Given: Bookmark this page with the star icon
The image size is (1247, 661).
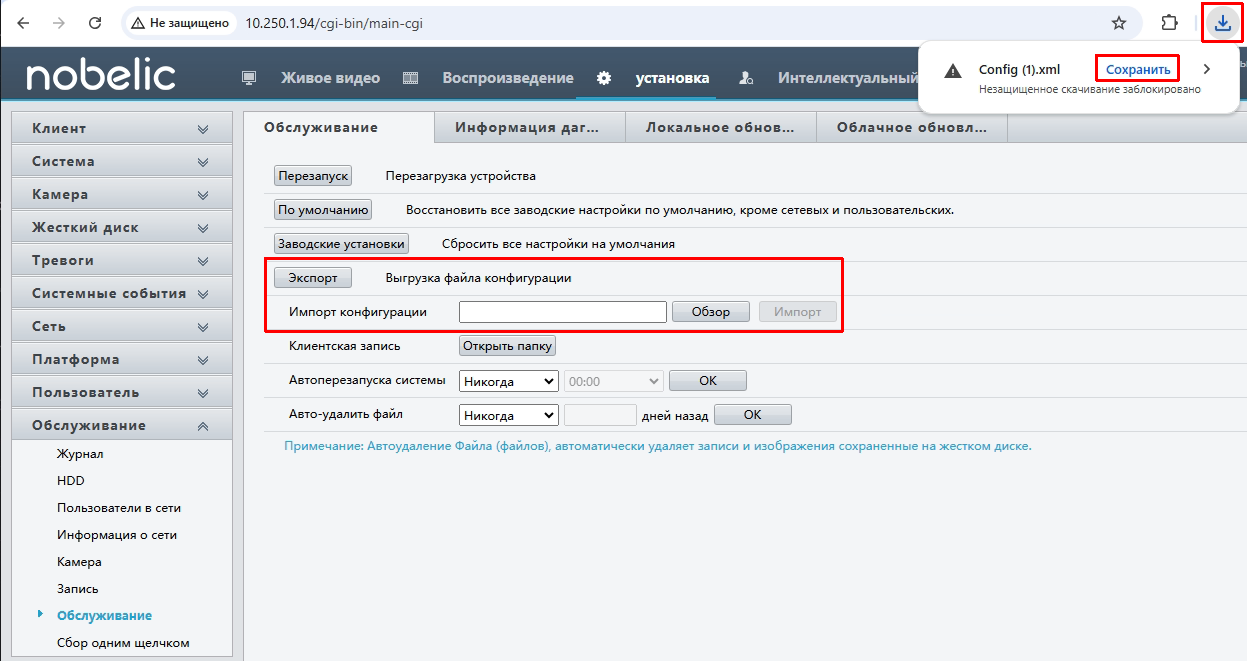Looking at the screenshot, I should point(1119,22).
